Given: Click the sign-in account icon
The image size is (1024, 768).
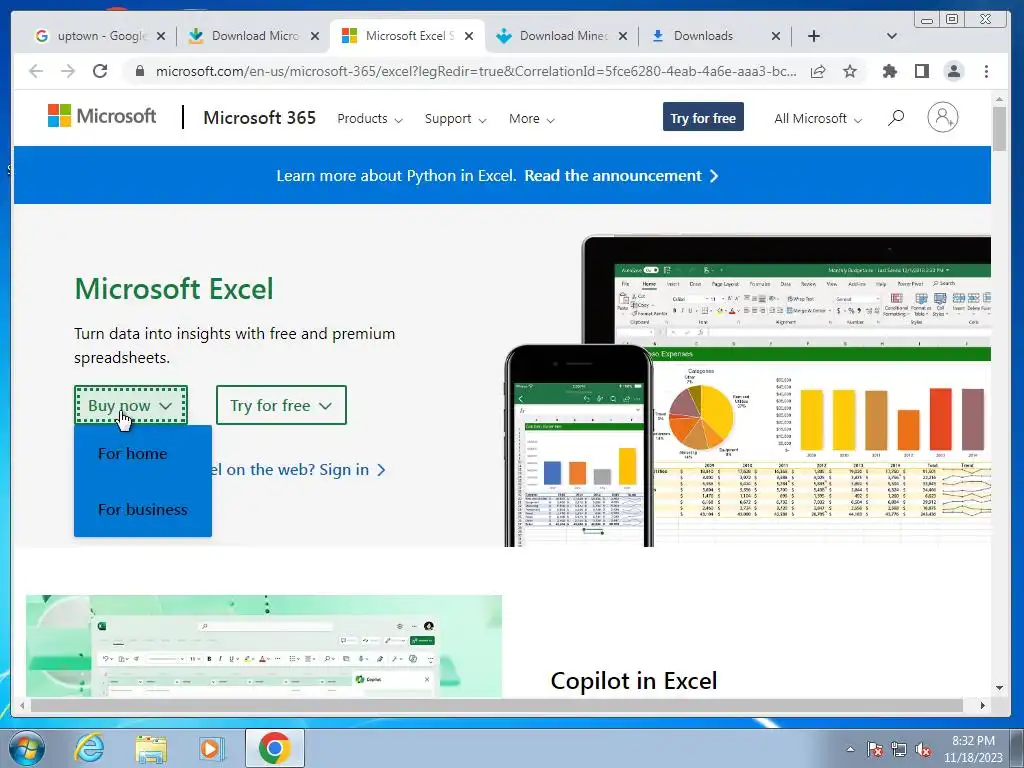Looking at the screenshot, I should coord(942,118).
